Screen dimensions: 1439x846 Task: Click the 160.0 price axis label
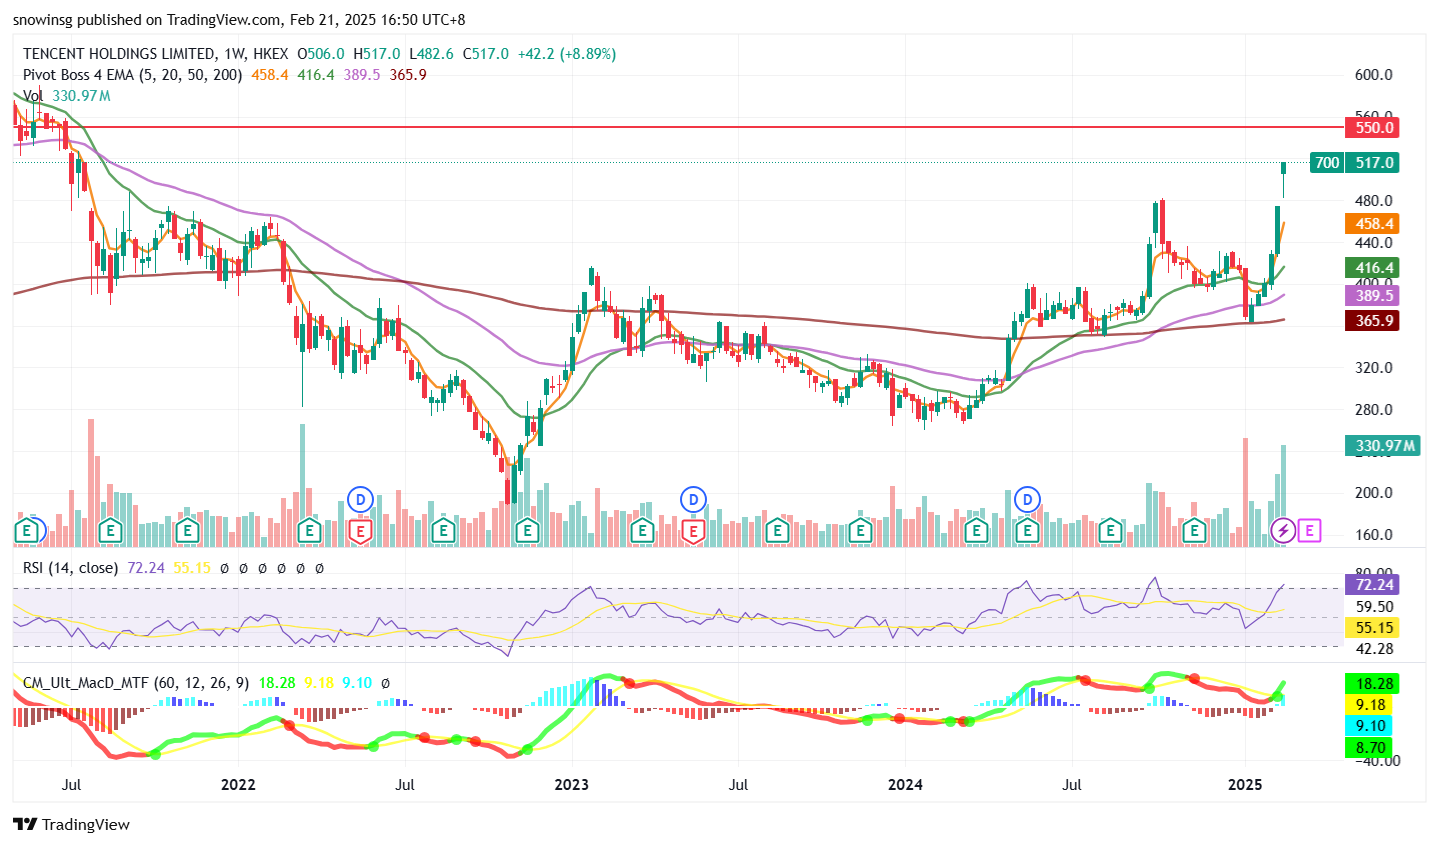(x=1374, y=534)
